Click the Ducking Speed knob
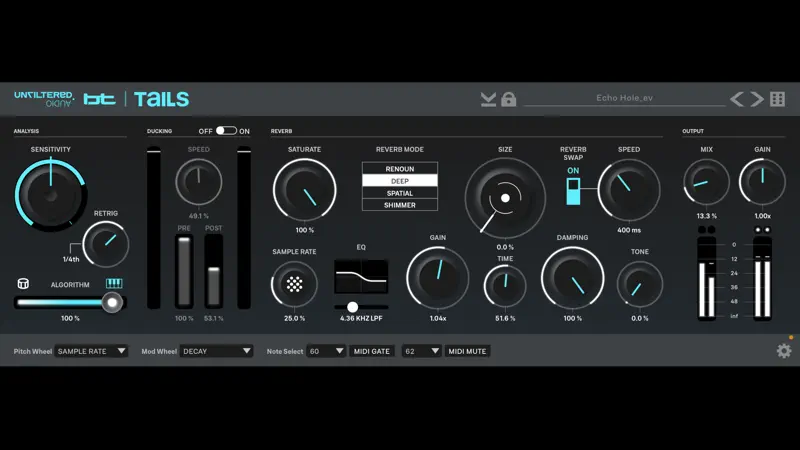800x450 pixels. pos(198,182)
